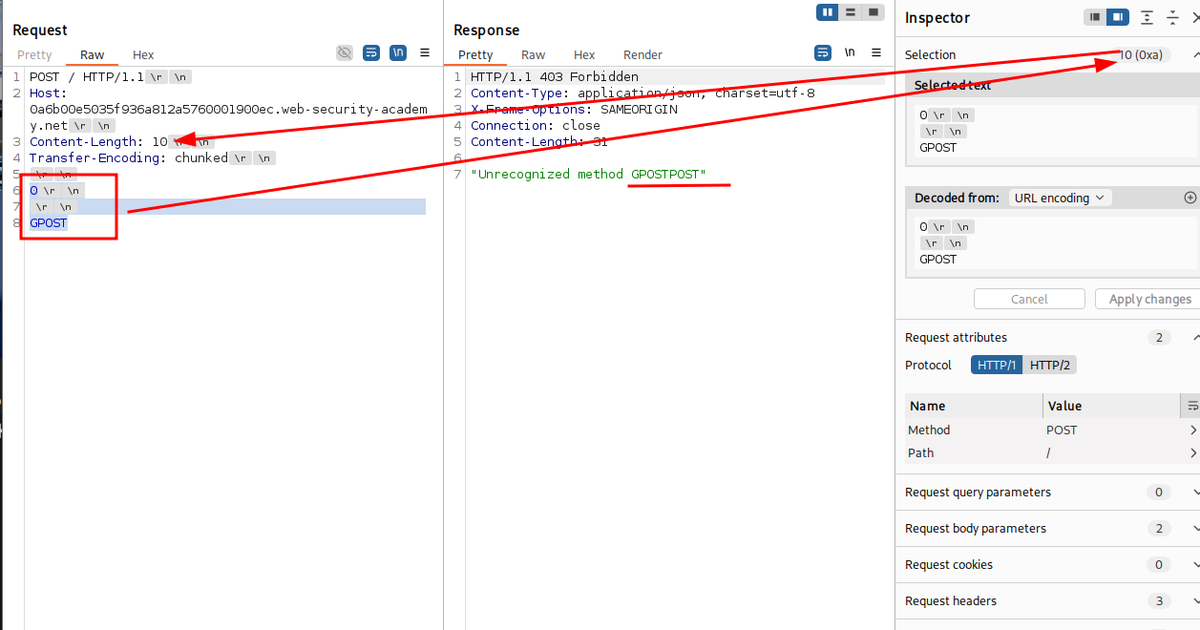Click the Name column header
This screenshot has height=630, width=1200.
coord(974,406)
